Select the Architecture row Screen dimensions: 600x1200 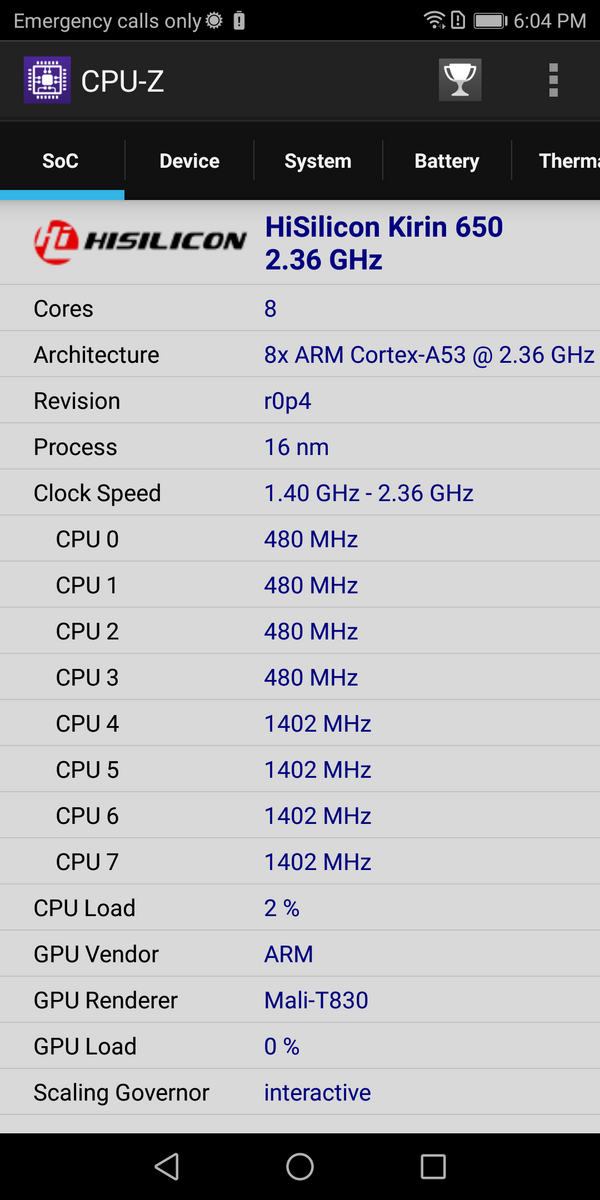[x=300, y=355]
